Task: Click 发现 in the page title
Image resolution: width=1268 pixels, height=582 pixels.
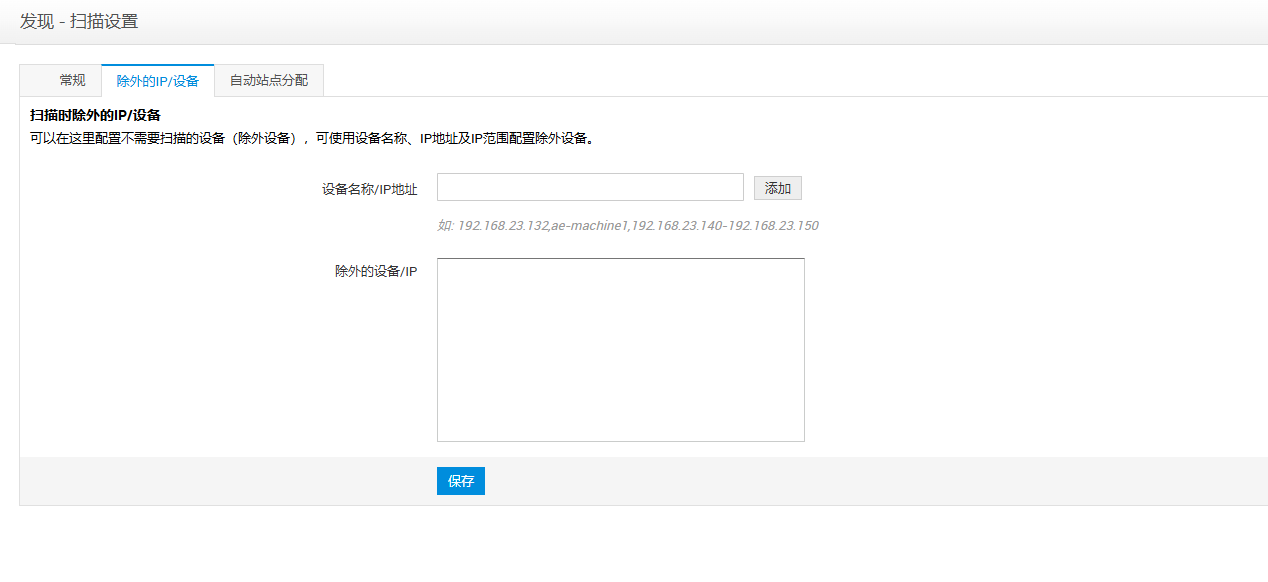Action: point(37,21)
